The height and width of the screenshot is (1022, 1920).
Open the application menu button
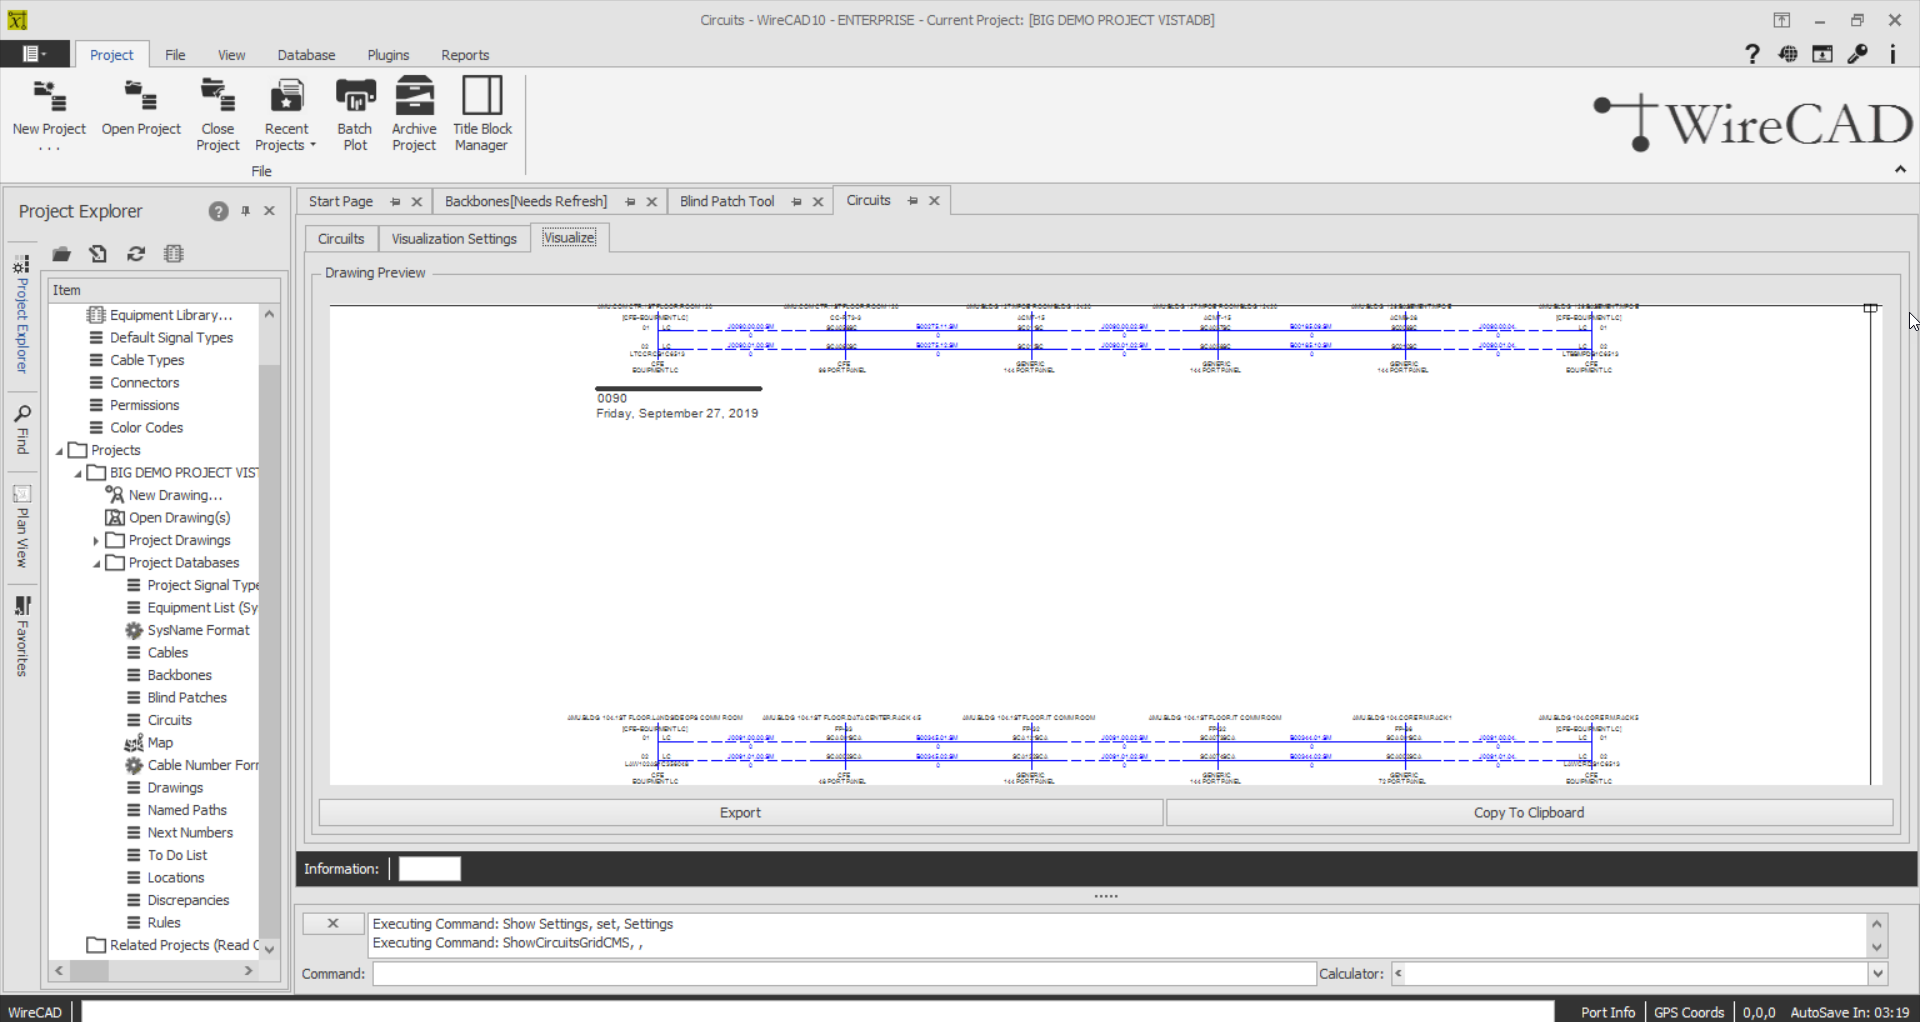pyautogui.click(x=35, y=54)
